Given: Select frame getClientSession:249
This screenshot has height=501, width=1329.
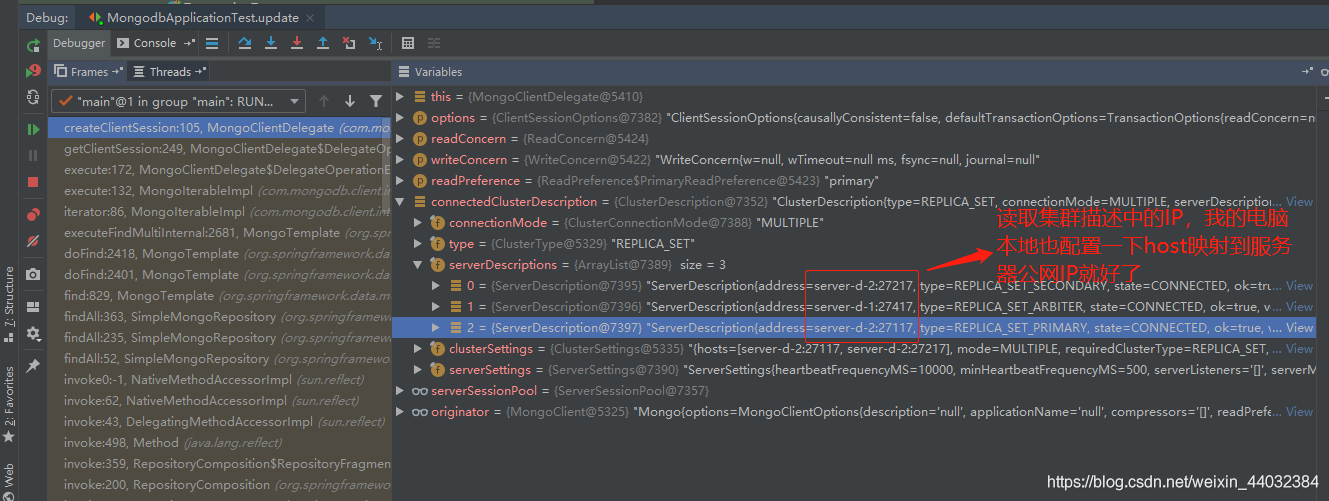Looking at the screenshot, I should (220, 149).
